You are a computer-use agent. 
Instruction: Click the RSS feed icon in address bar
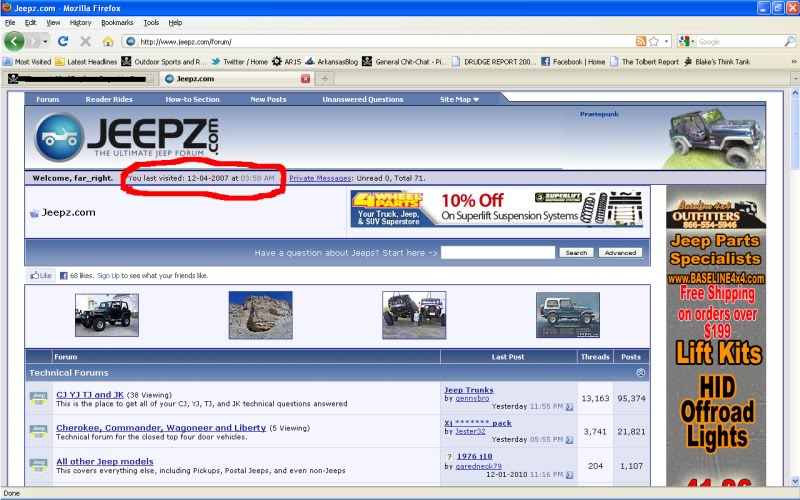(x=641, y=41)
